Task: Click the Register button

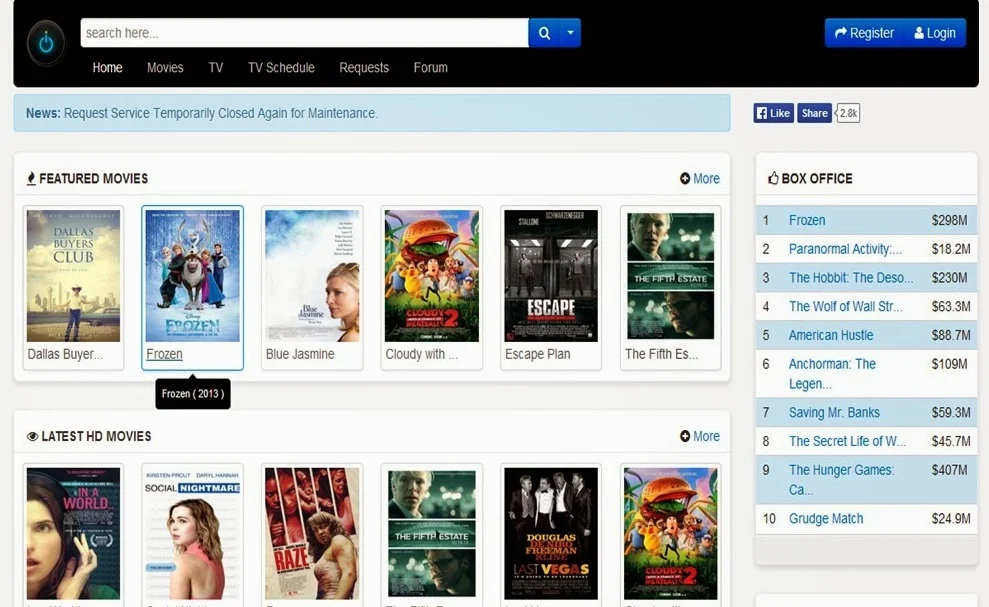Action: [x=864, y=33]
